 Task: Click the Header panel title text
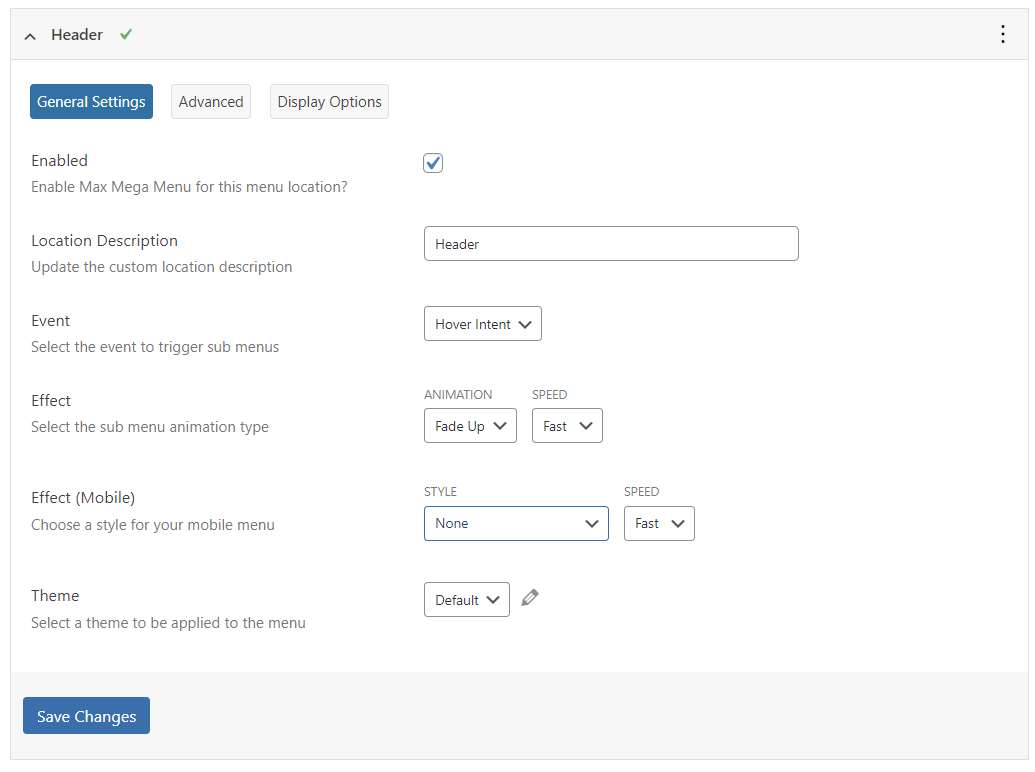(x=77, y=35)
